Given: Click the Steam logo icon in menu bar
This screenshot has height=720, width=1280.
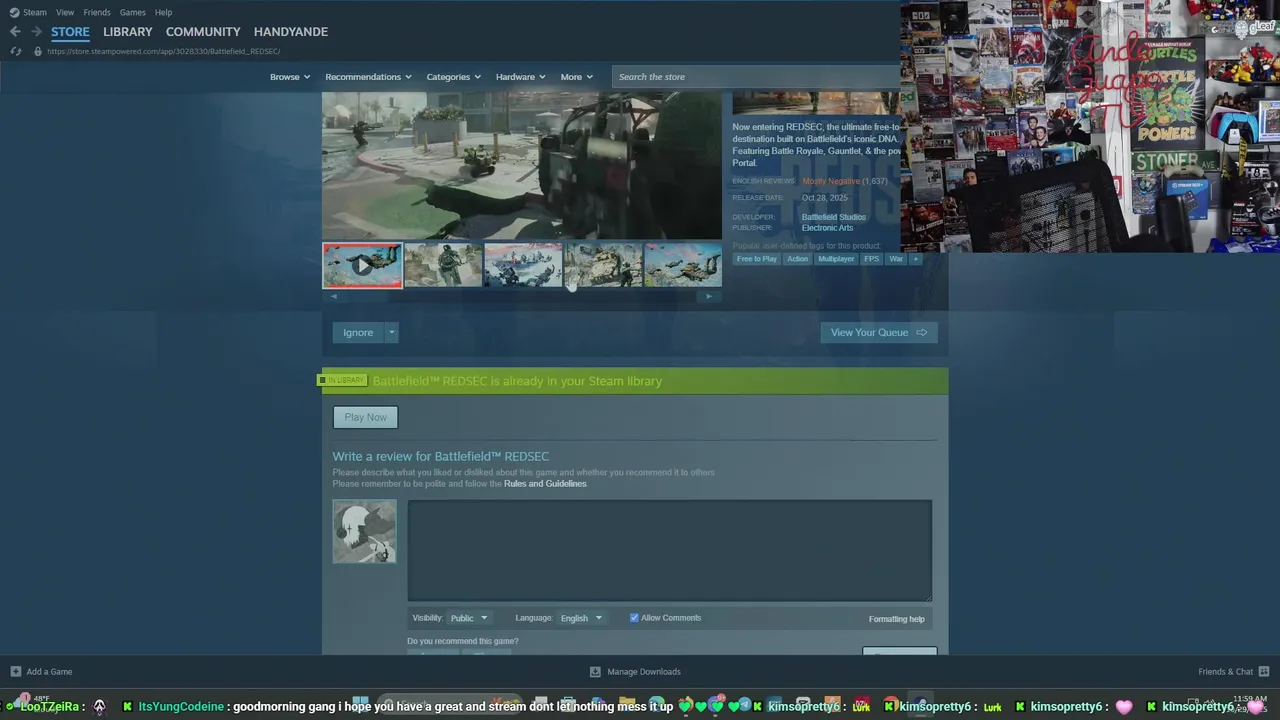Looking at the screenshot, I should click(14, 12).
